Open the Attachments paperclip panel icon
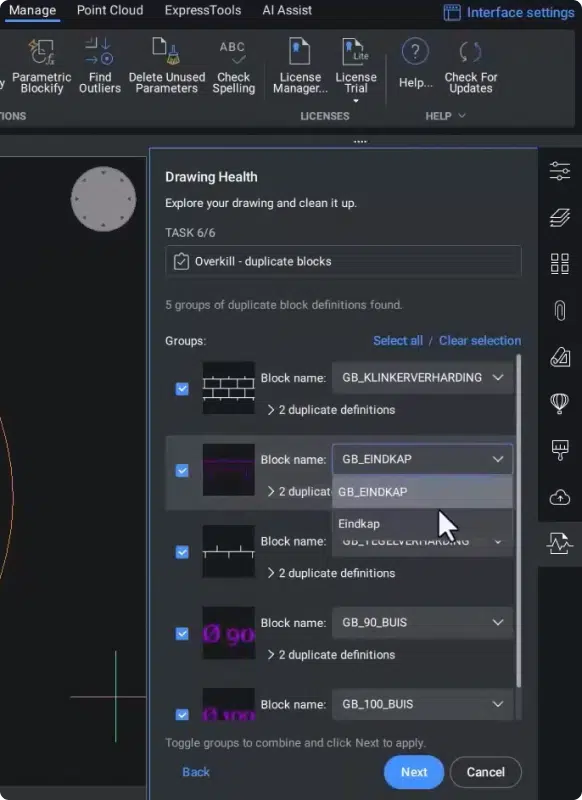The image size is (582, 800). [560, 310]
